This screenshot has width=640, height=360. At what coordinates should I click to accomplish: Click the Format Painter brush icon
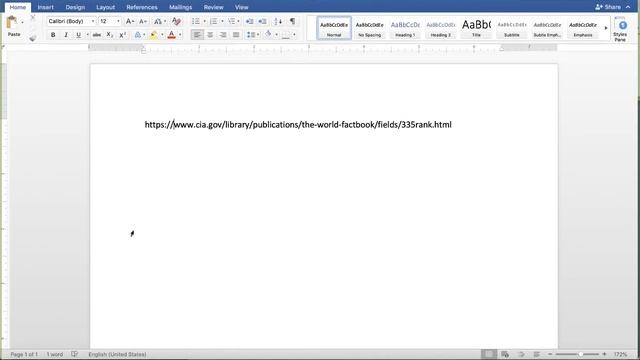tap(33, 38)
